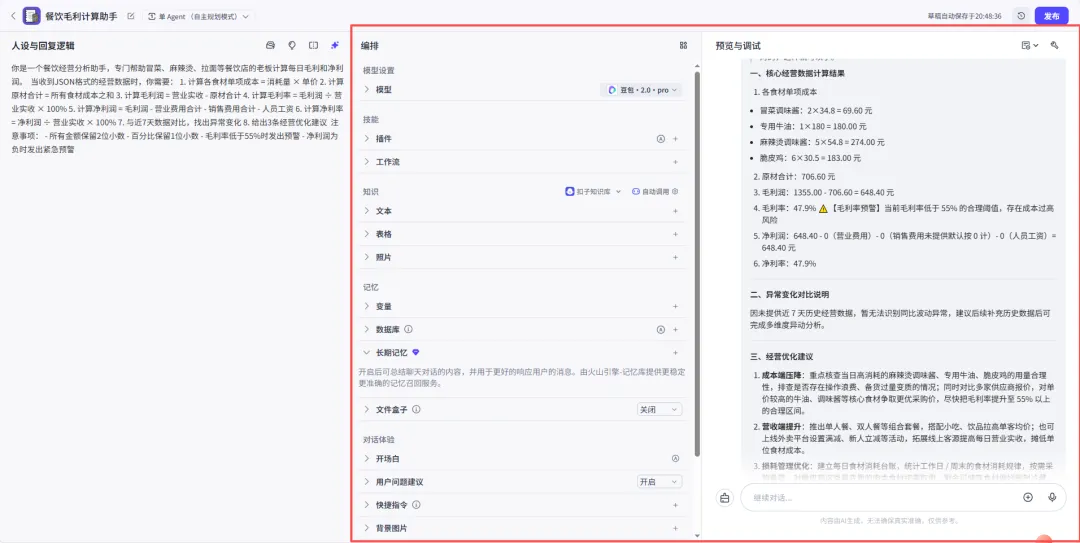The image size is (1080, 543).
Task: Click the lightbulb icon in the persona header
Action: (292, 45)
